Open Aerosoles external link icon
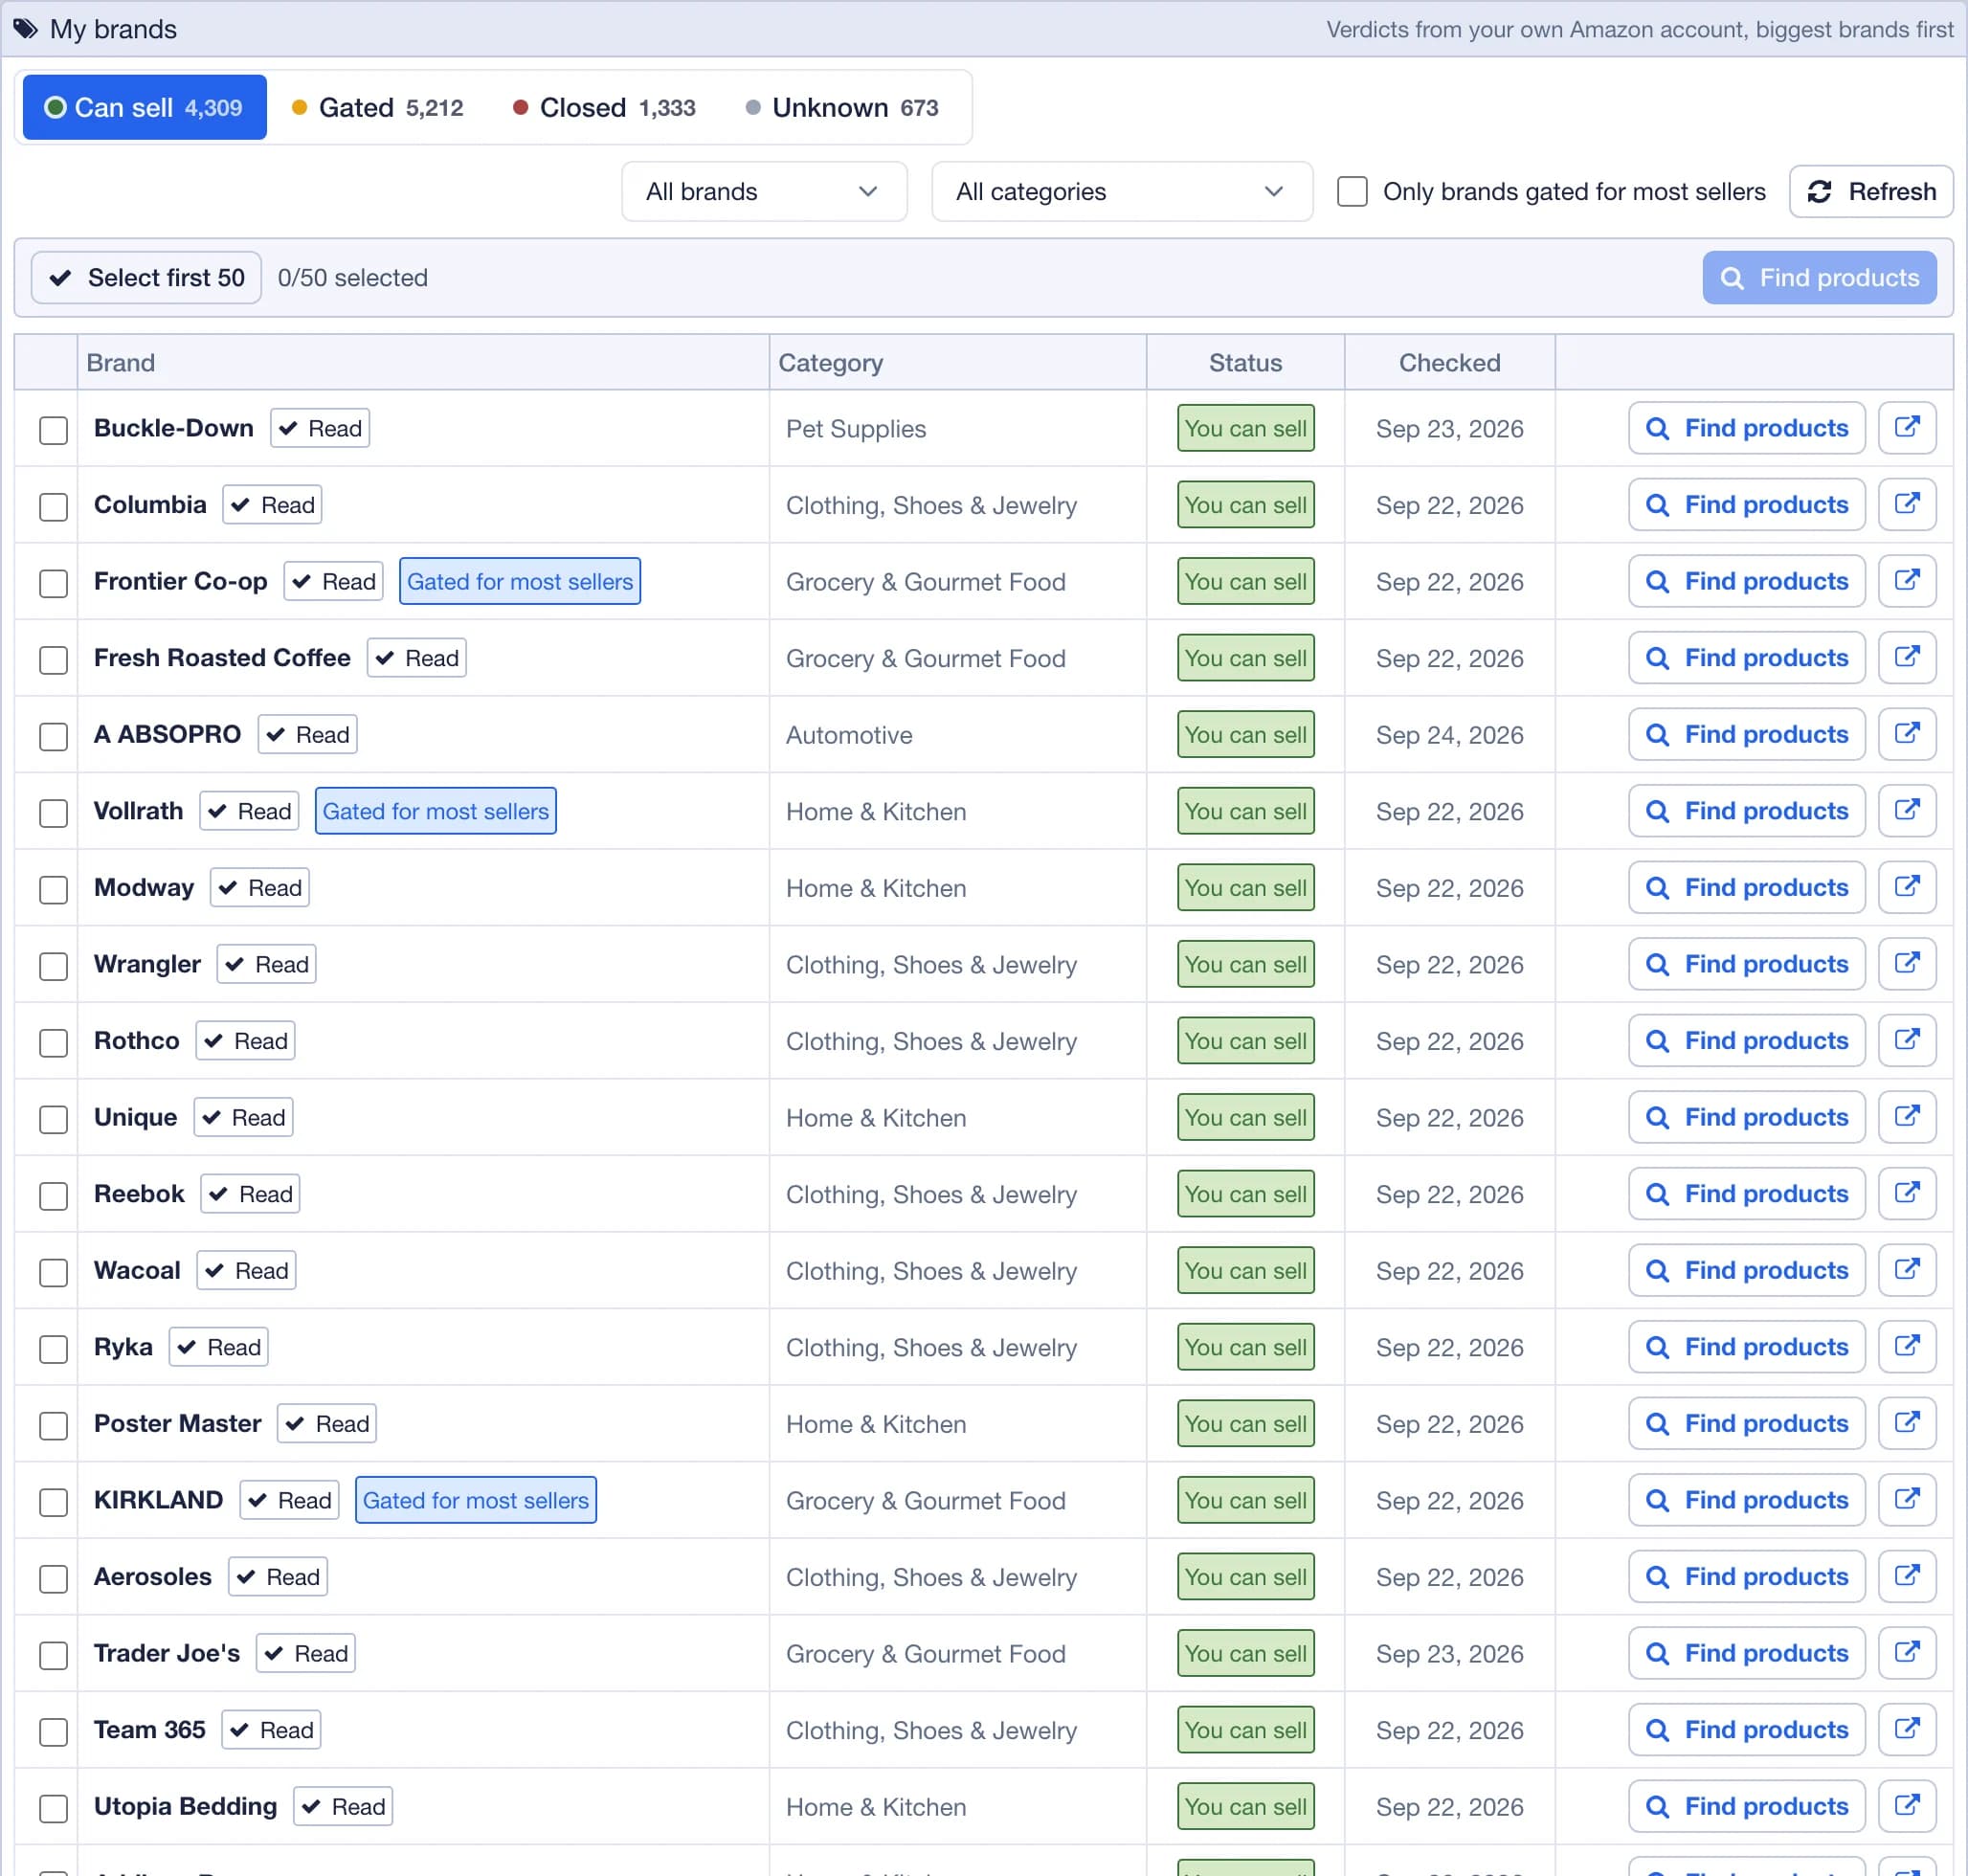The height and width of the screenshot is (1876, 1968). click(1906, 1577)
